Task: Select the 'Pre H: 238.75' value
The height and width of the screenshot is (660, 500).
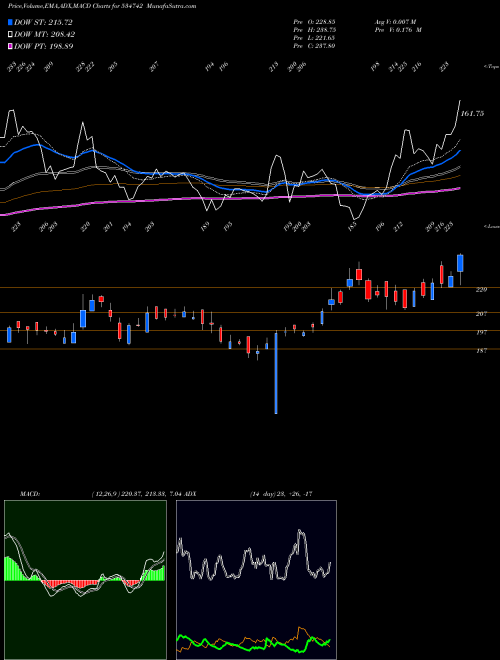Action: [x=314, y=29]
